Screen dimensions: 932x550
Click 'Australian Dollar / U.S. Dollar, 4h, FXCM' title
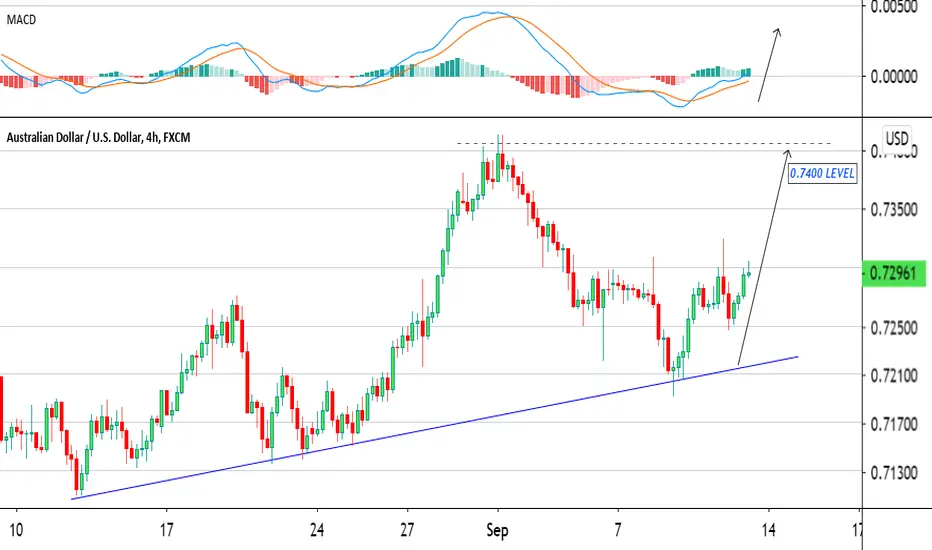tap(99, 138)
